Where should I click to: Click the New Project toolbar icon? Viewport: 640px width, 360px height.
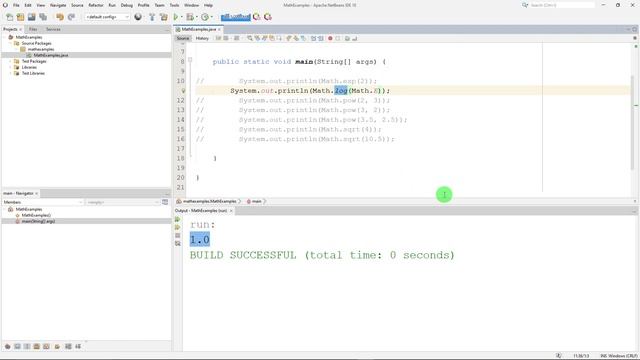click(x=20, y=17)
